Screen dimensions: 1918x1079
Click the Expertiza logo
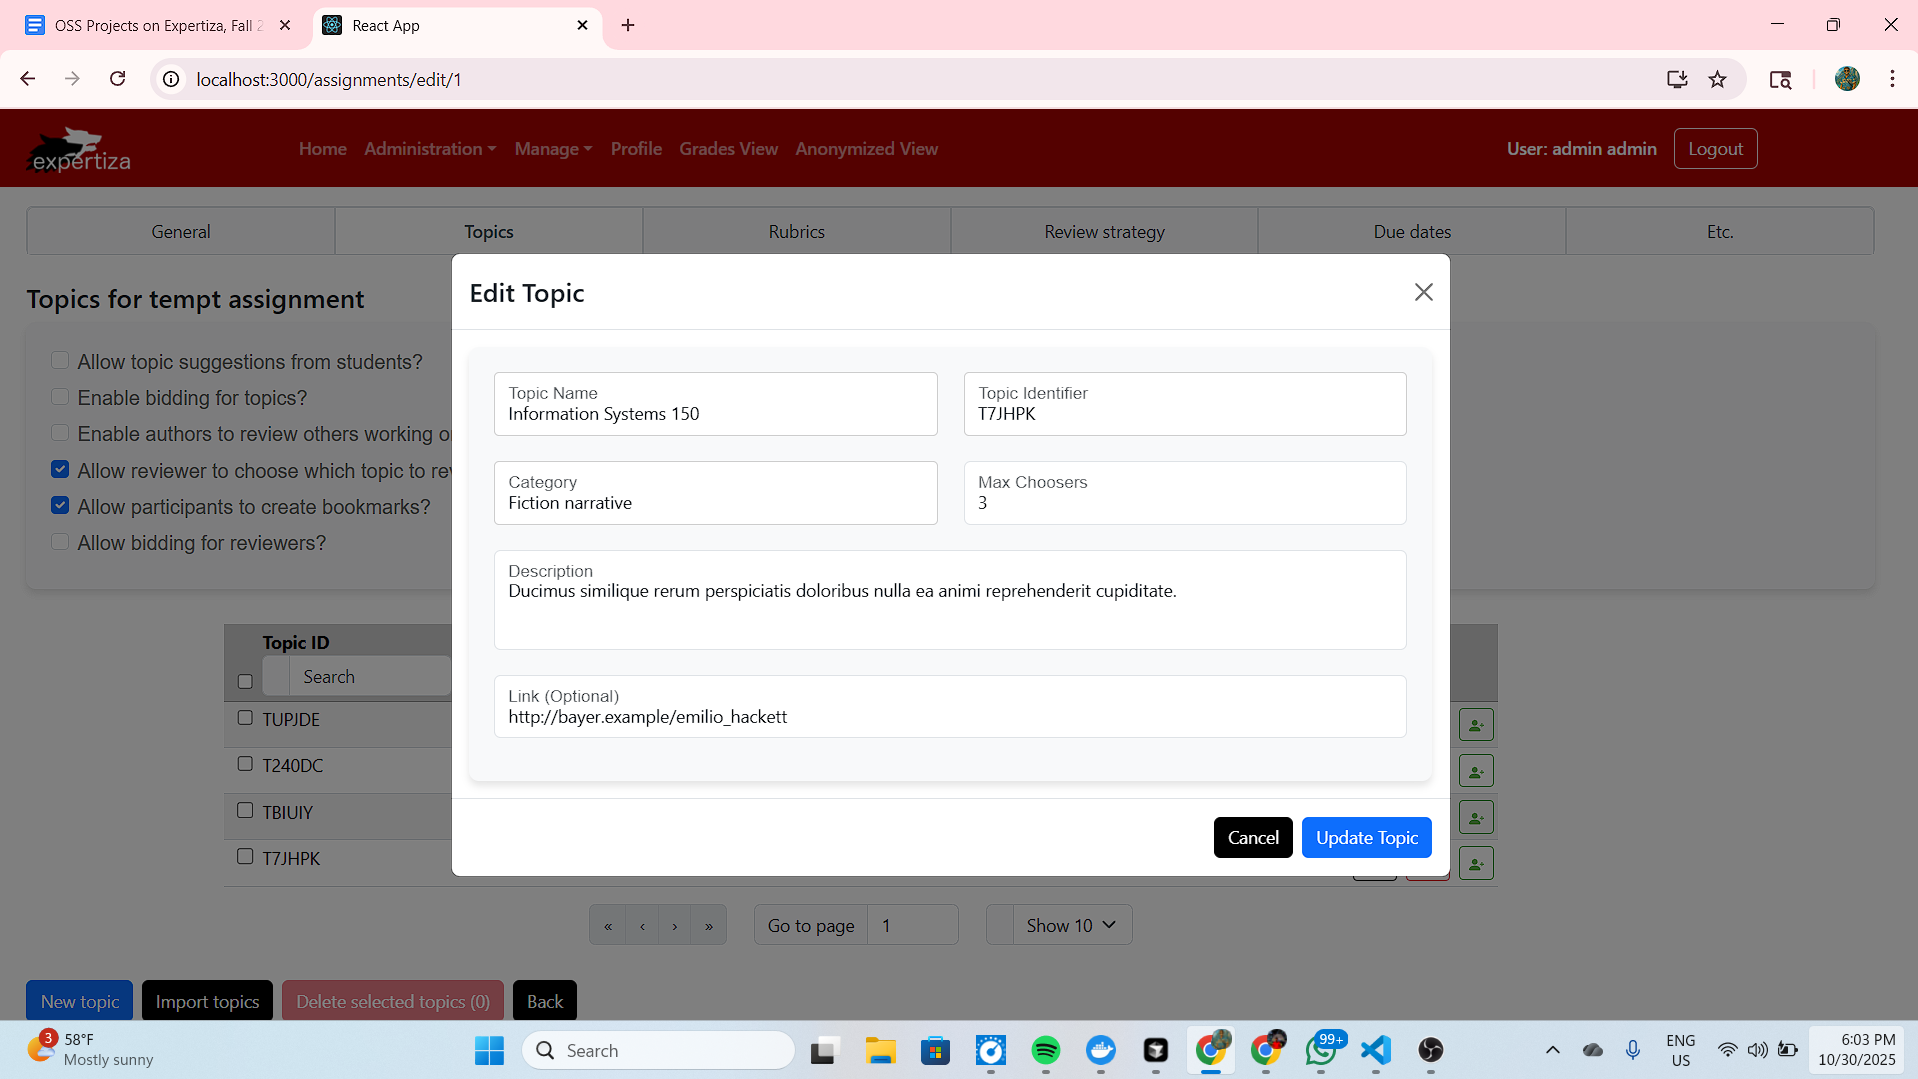(x=79, y=150)
